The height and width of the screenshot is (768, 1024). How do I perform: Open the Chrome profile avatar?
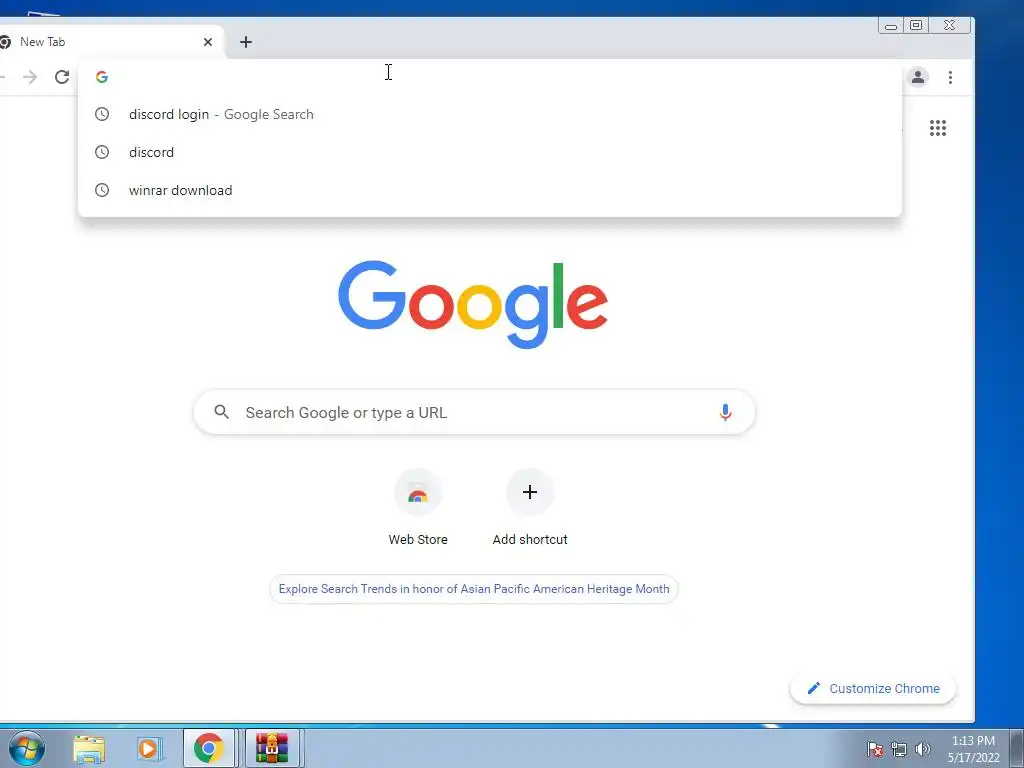(x=918, y=77)
